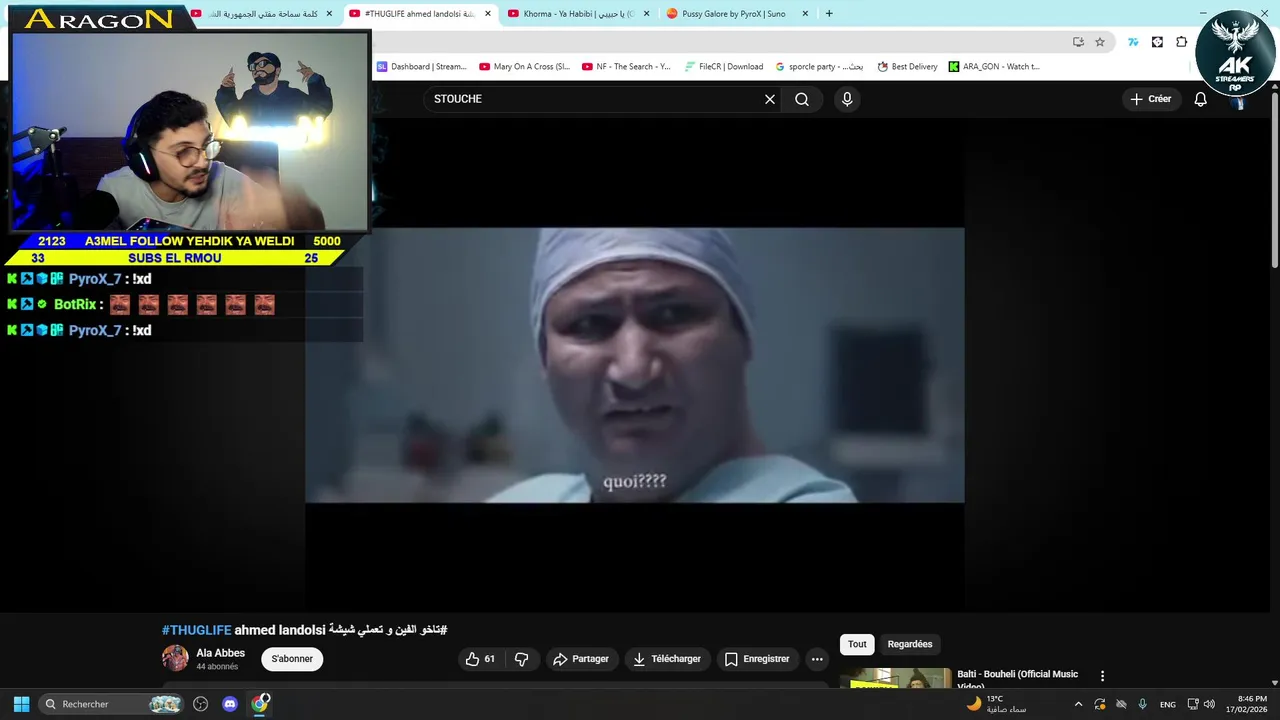
Task: Open the Best Delivery bookmark
Action: click(x=907, y=67)
